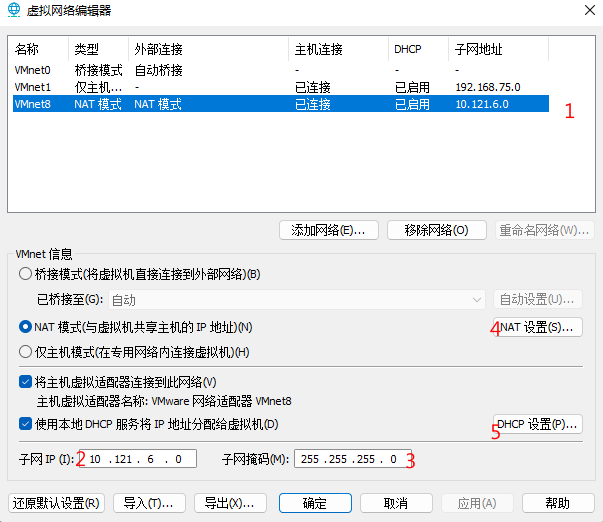Click 桥接模式 type cell of VMnet0
This screenshot has width=603, height=522.
(98, 70)
